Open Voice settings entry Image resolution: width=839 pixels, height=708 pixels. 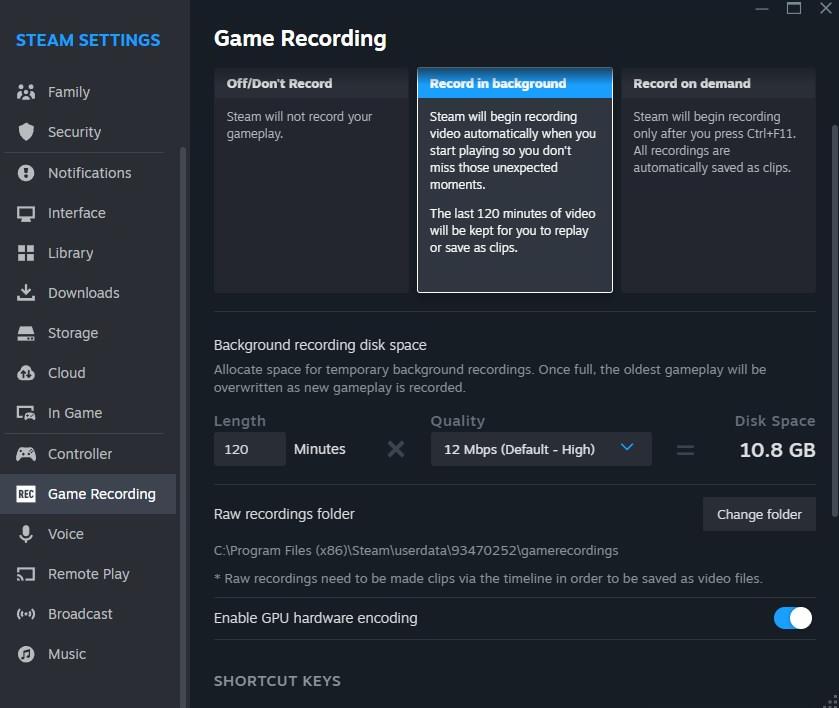66,534
